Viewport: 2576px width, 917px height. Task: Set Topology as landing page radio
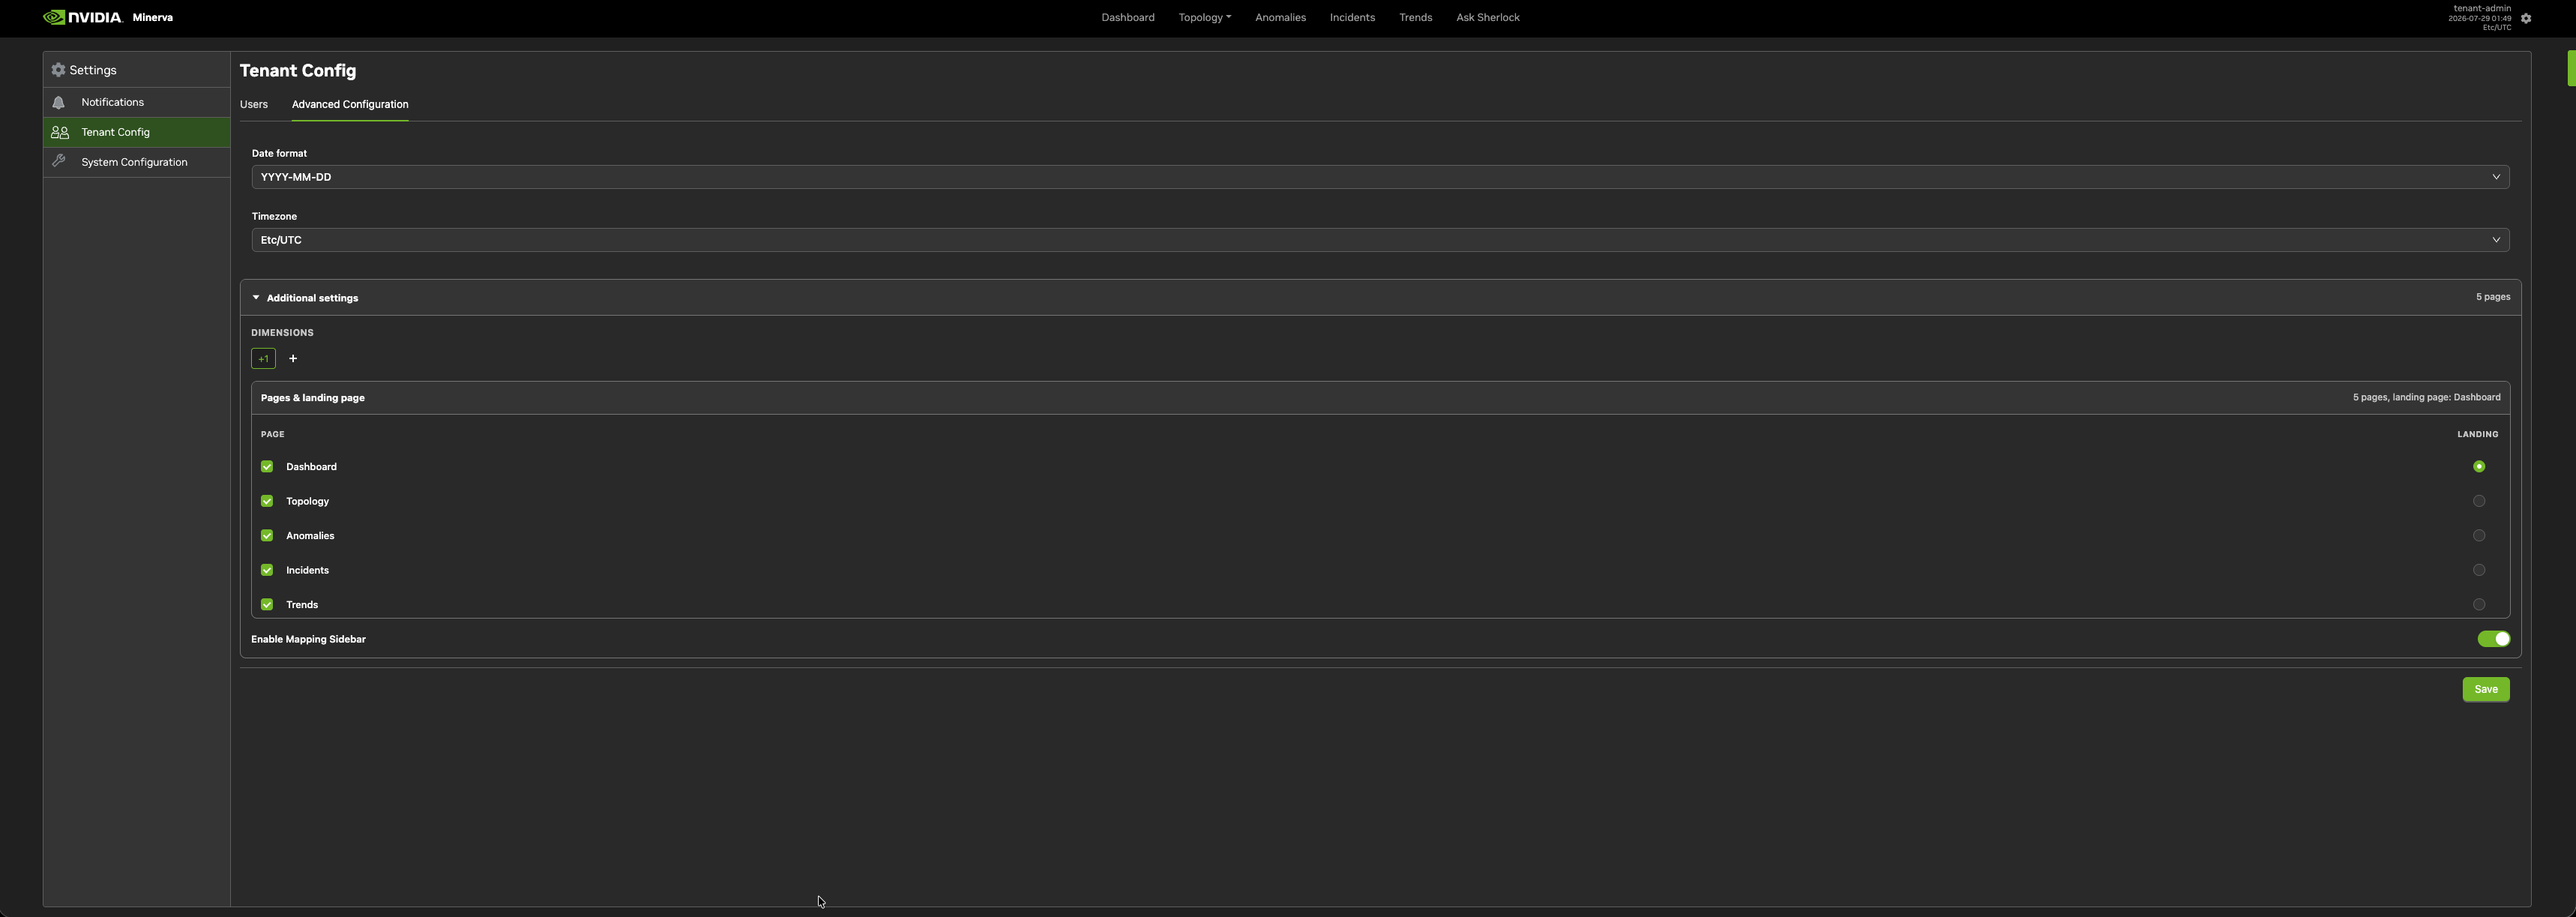[2479, 501]
